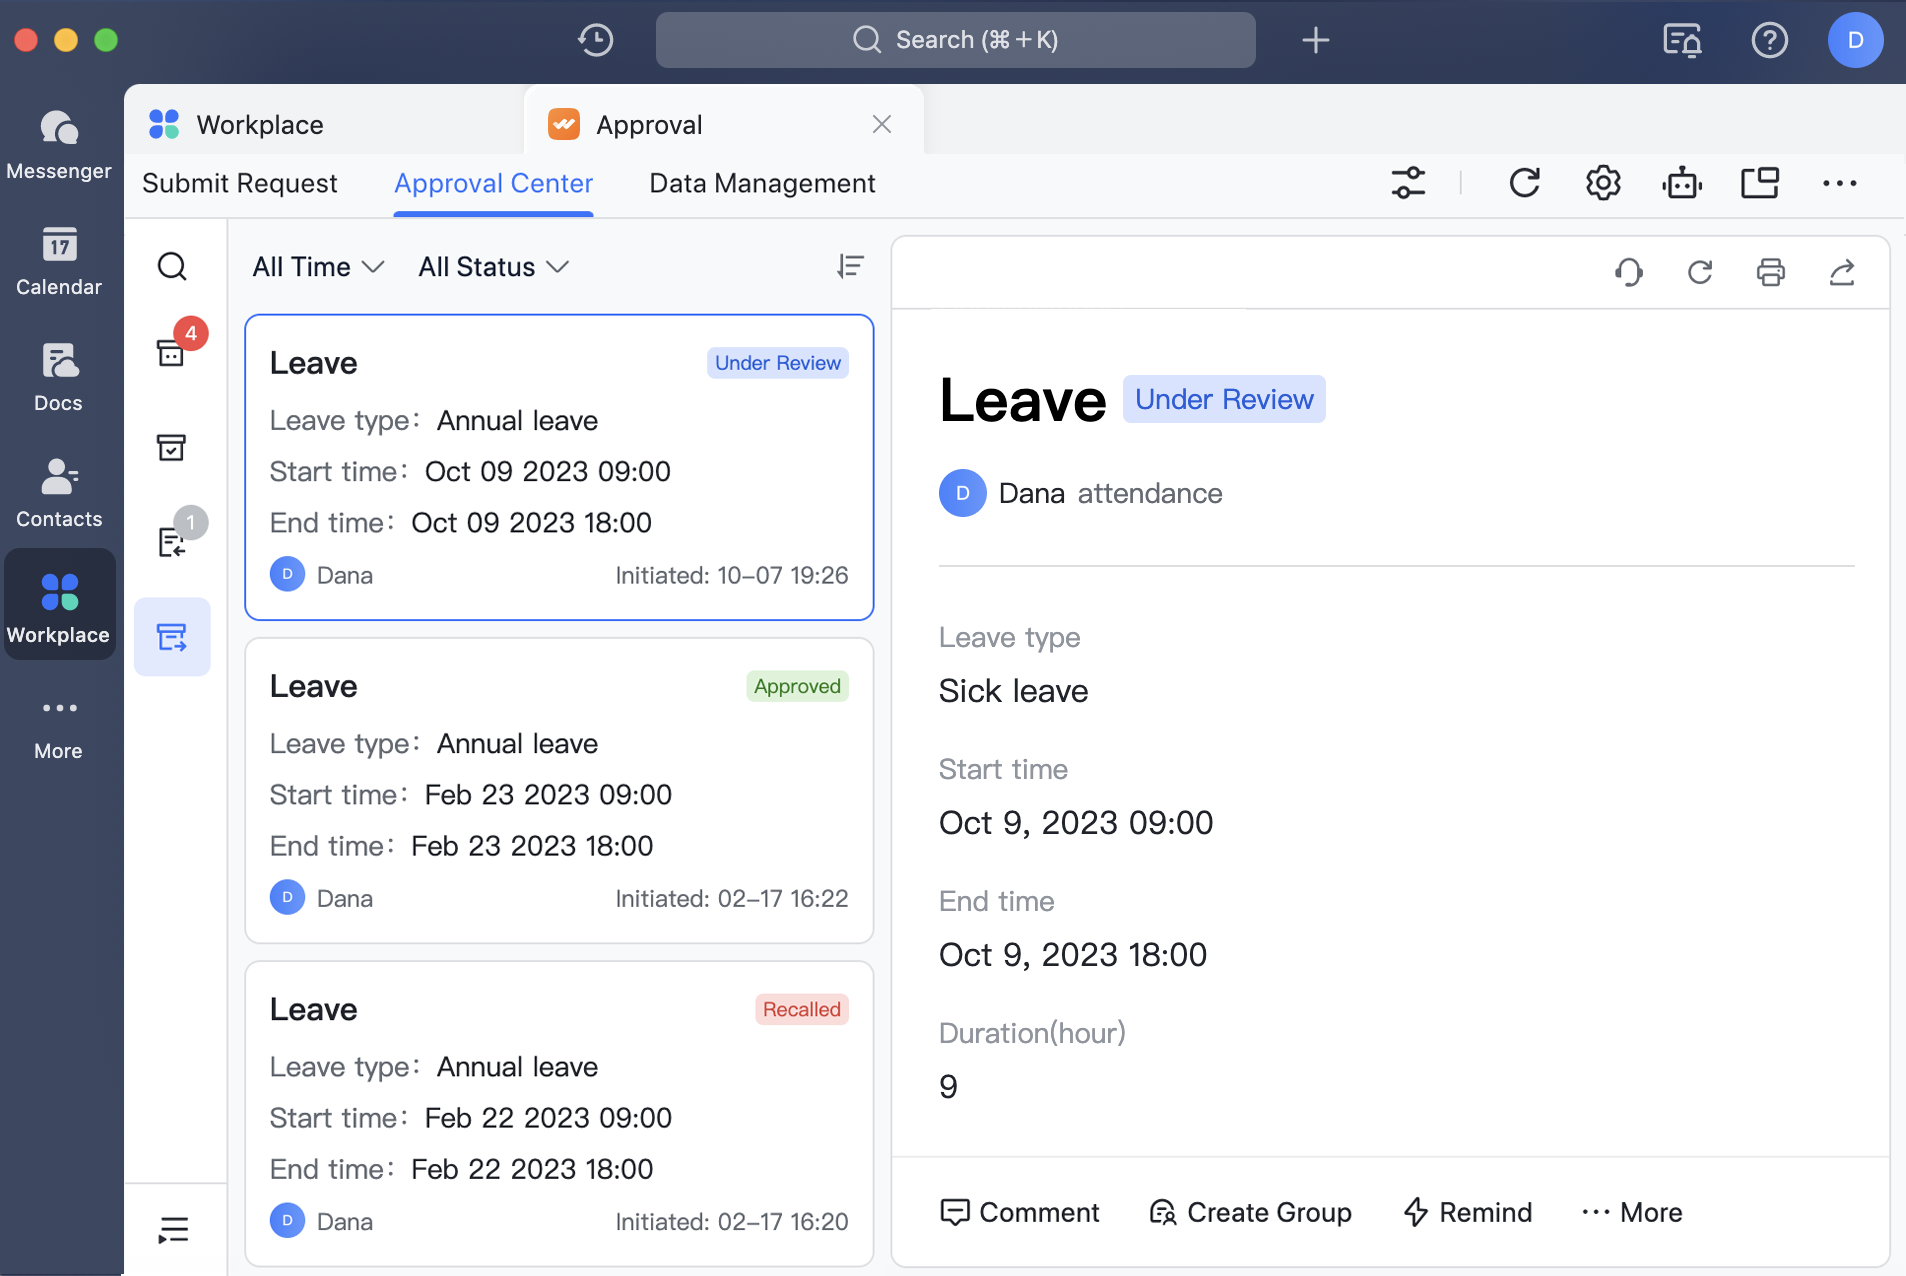This screenshot has width=1906, height=1276.
Task: Search approvals using the magnifier icon
Action: 172,266
